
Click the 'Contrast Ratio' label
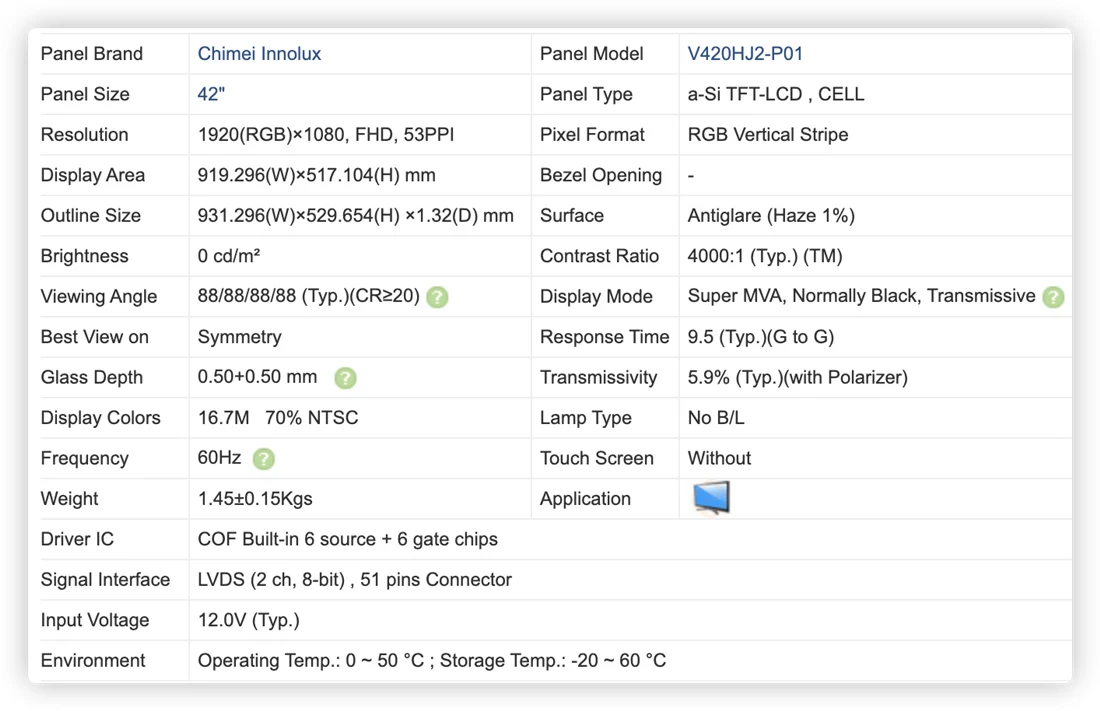pyautogui.click(x=599, y=256)
